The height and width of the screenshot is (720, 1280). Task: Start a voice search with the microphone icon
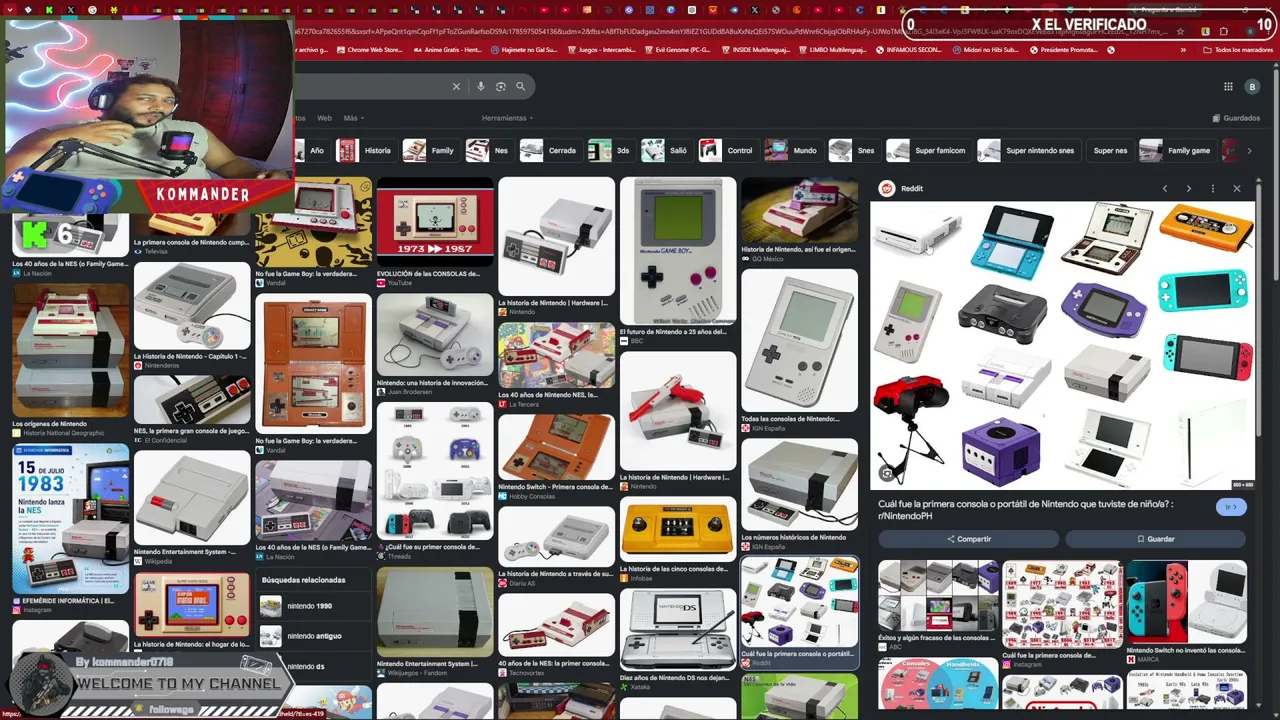tap(481, 87)
